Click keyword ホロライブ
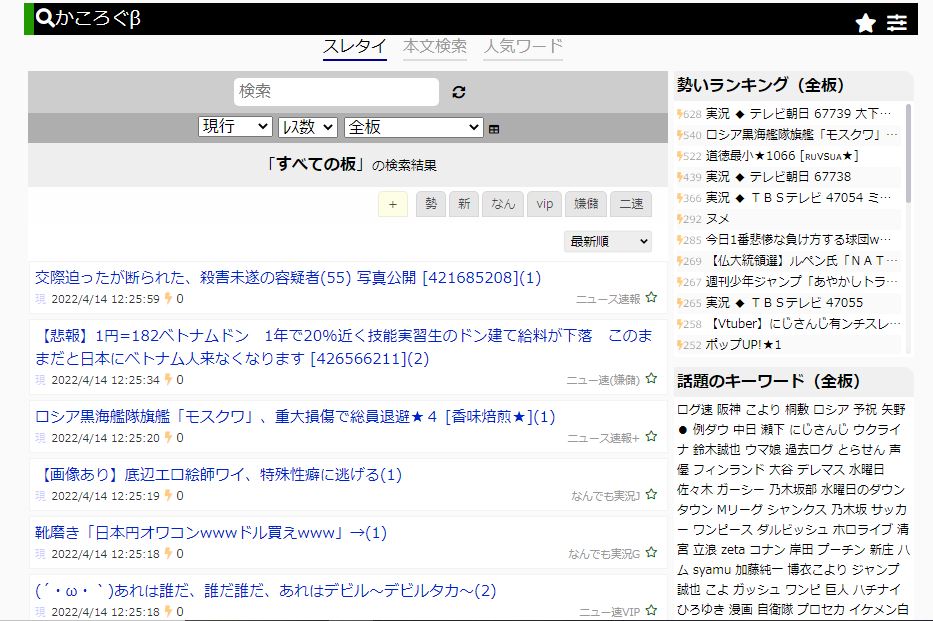 pos(862,529)
